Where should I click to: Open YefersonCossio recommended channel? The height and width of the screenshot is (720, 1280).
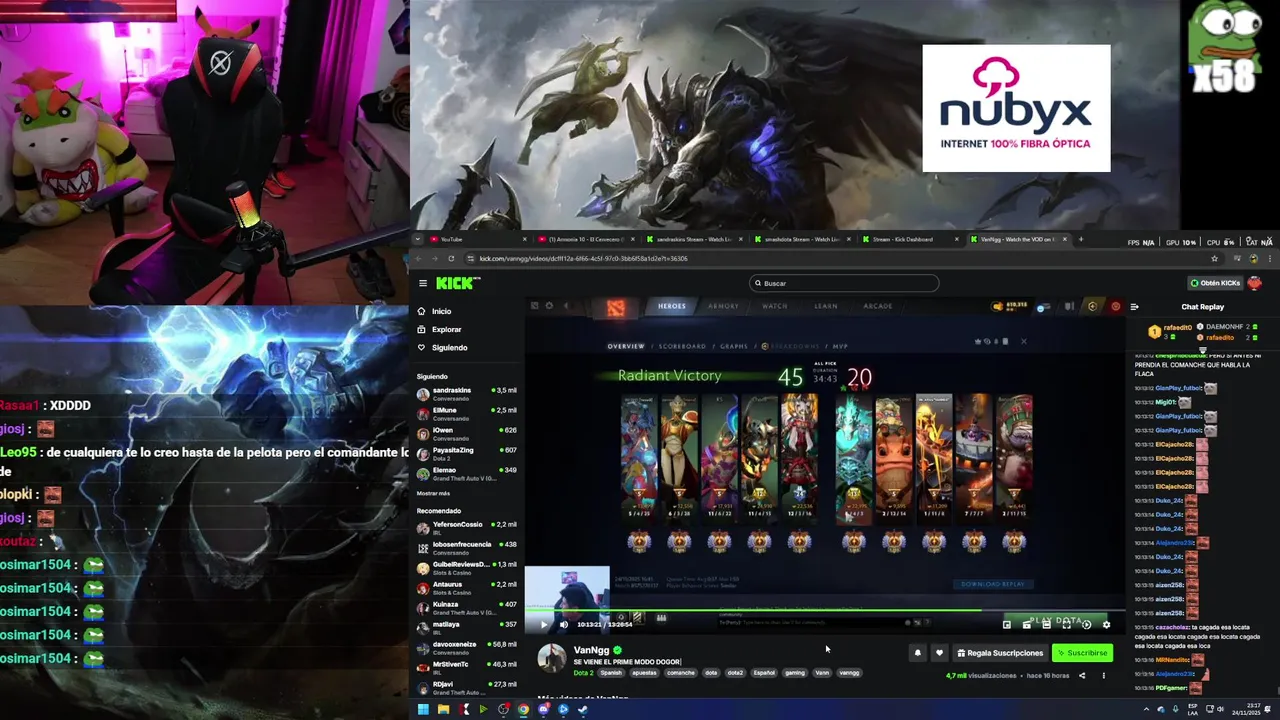tap(467, 527)
